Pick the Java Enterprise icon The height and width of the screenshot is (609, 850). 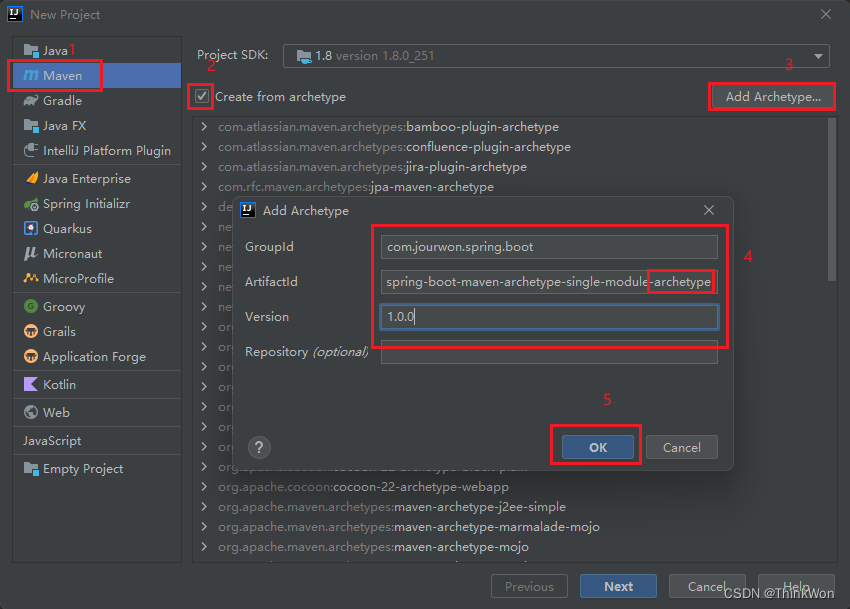[31, 178]
